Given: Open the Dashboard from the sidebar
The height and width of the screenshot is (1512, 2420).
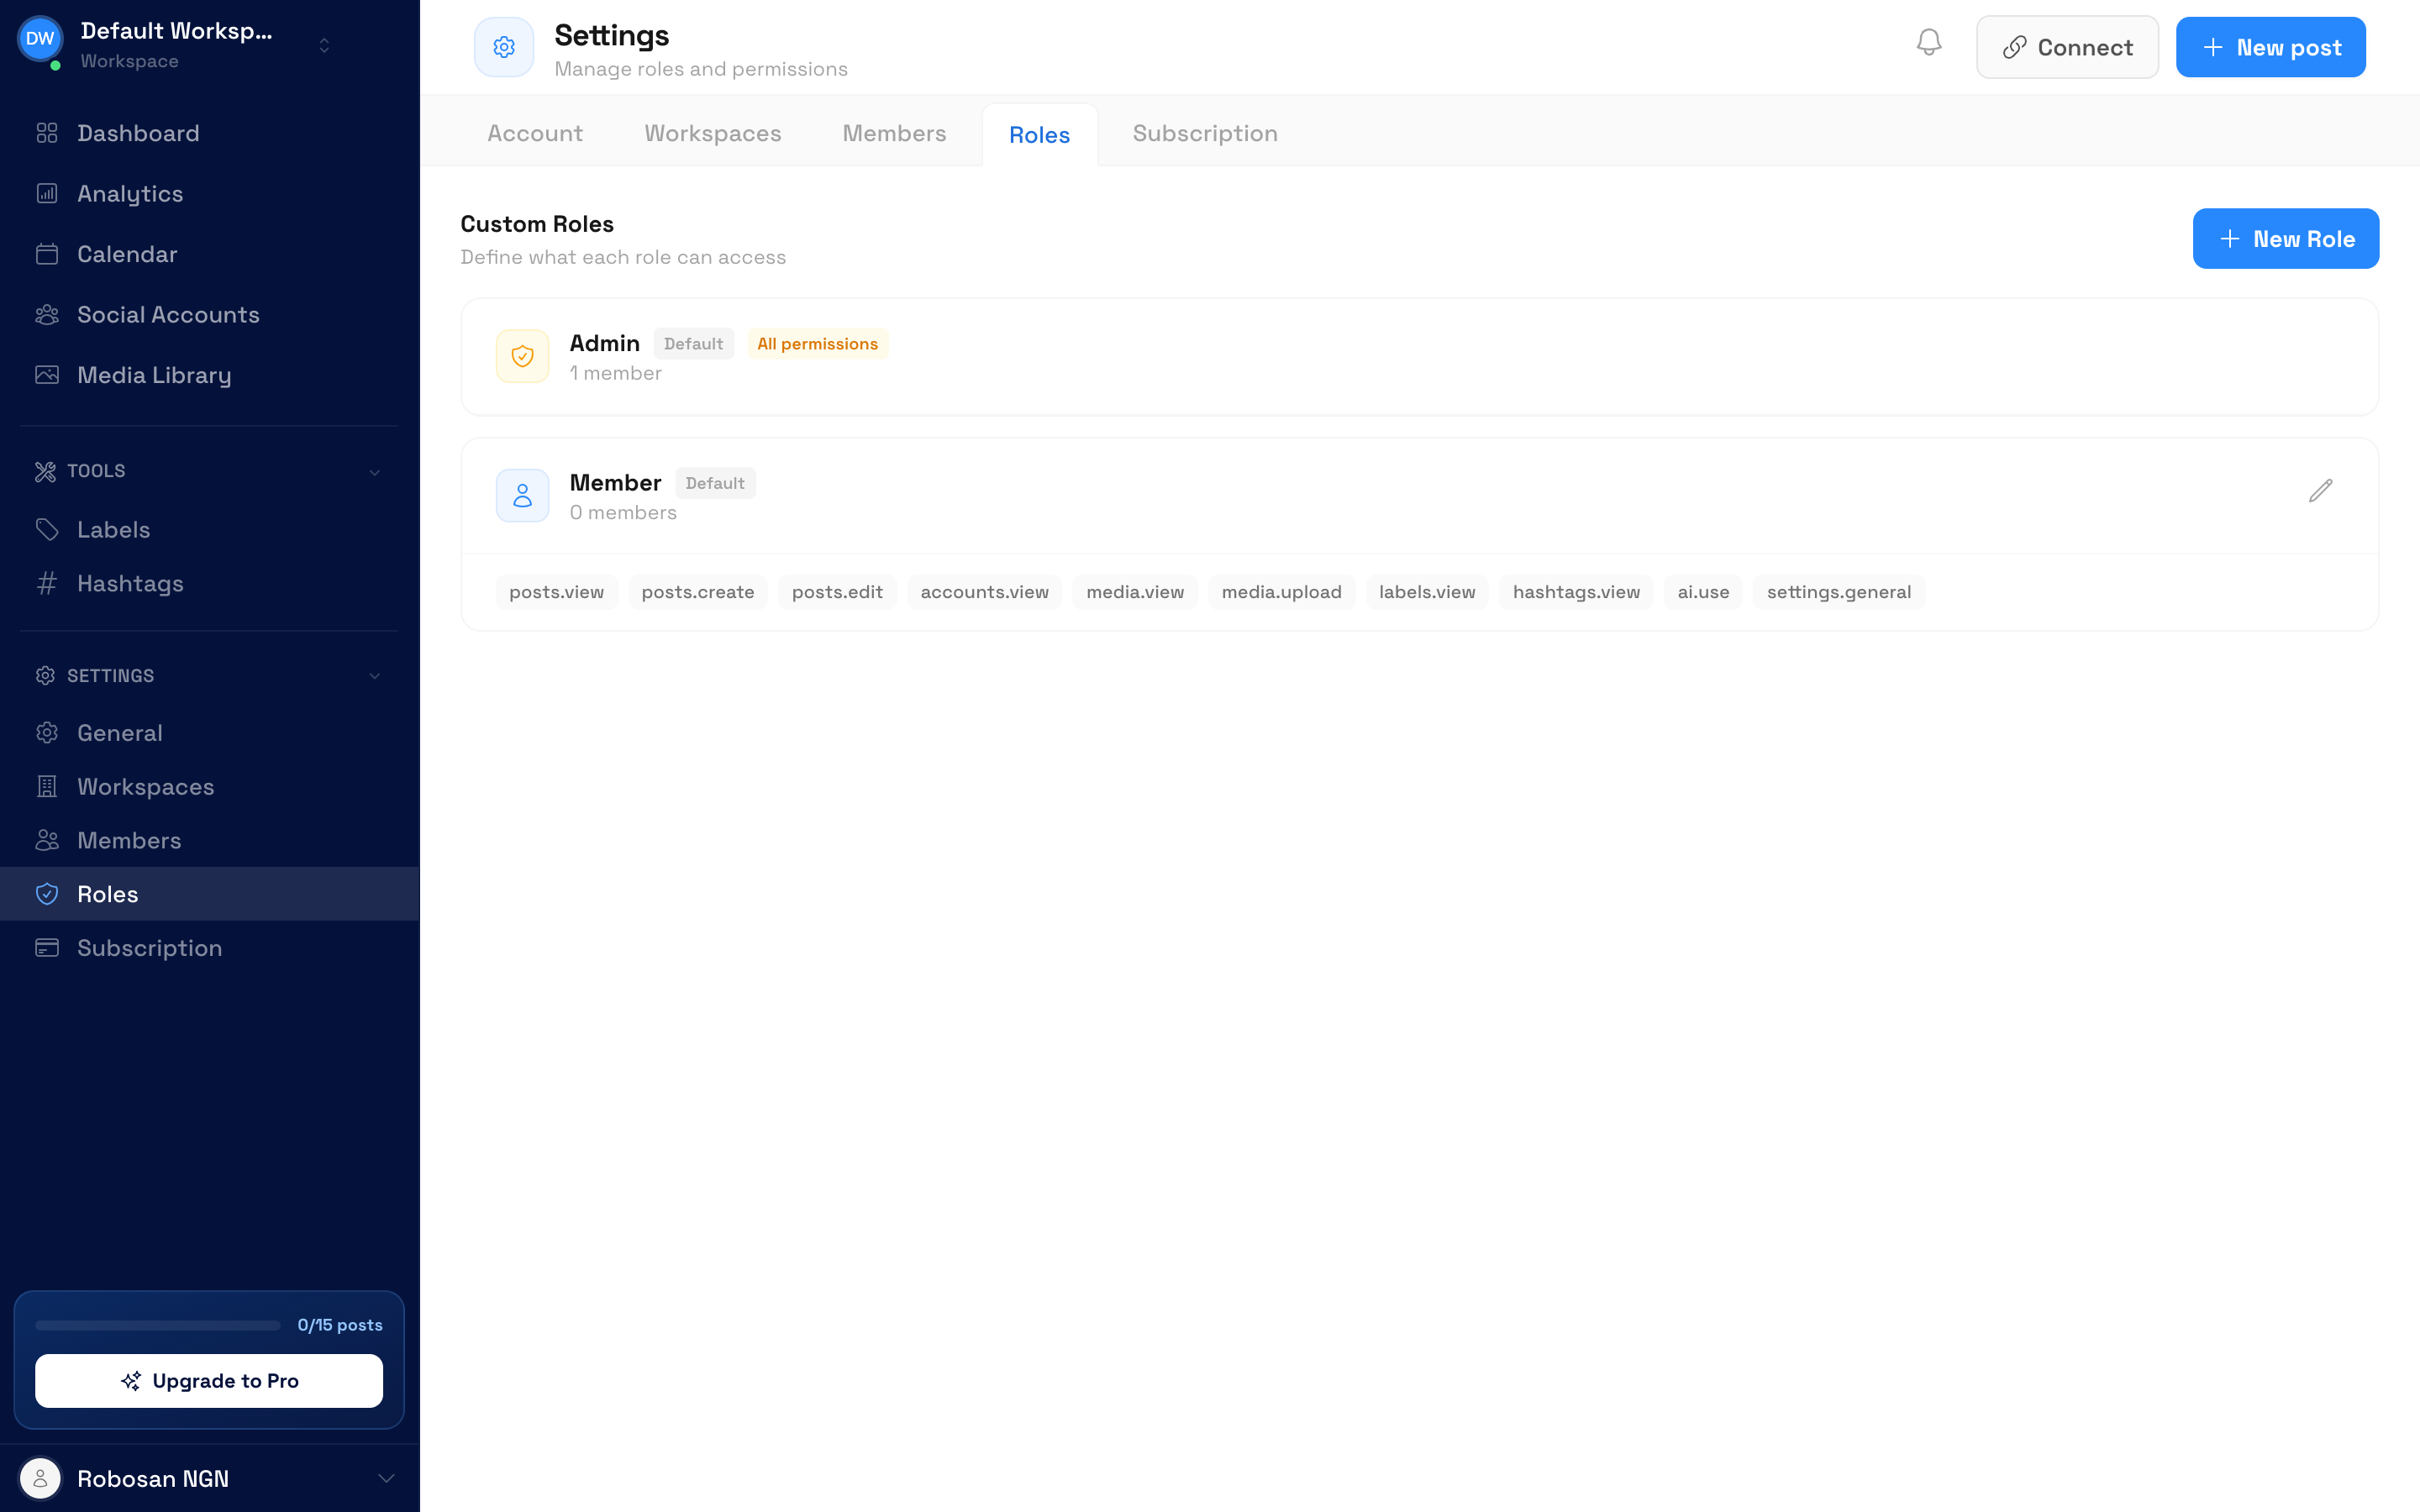Looking at the screenshot, I should (137, 133).
